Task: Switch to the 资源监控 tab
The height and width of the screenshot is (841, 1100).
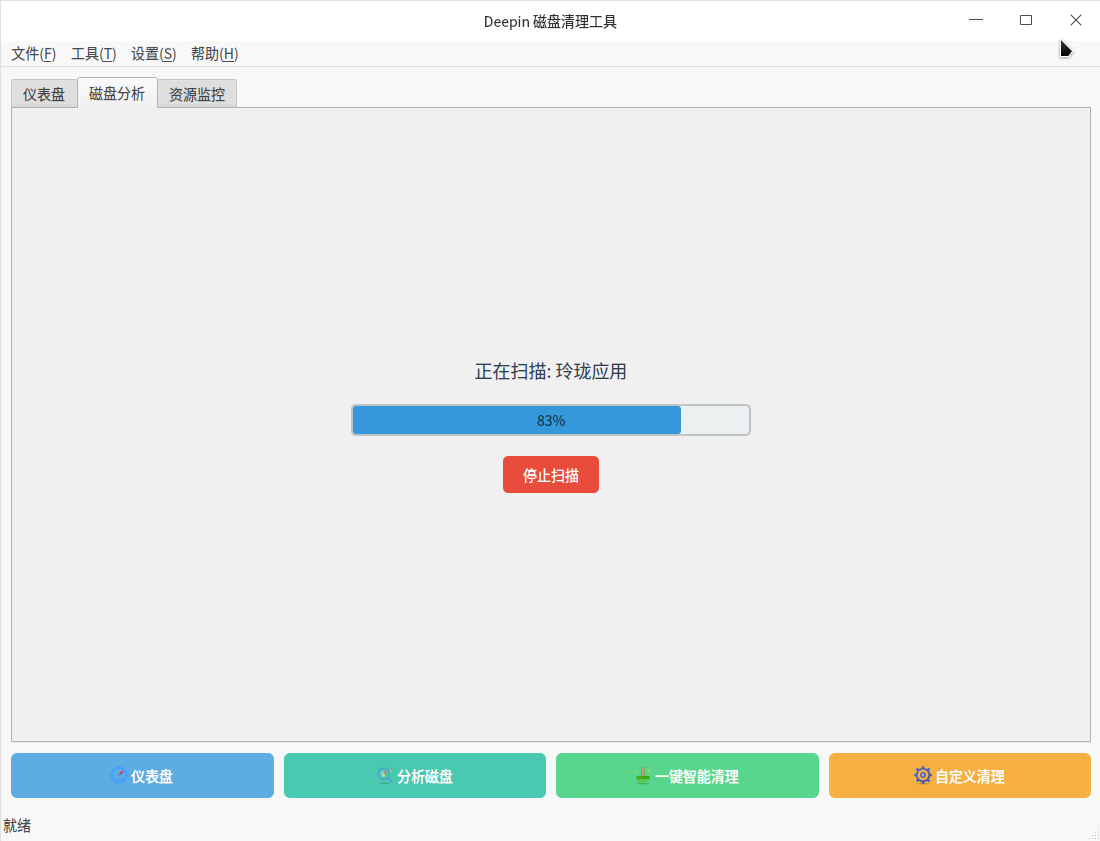Action: [x=197, y=94]
